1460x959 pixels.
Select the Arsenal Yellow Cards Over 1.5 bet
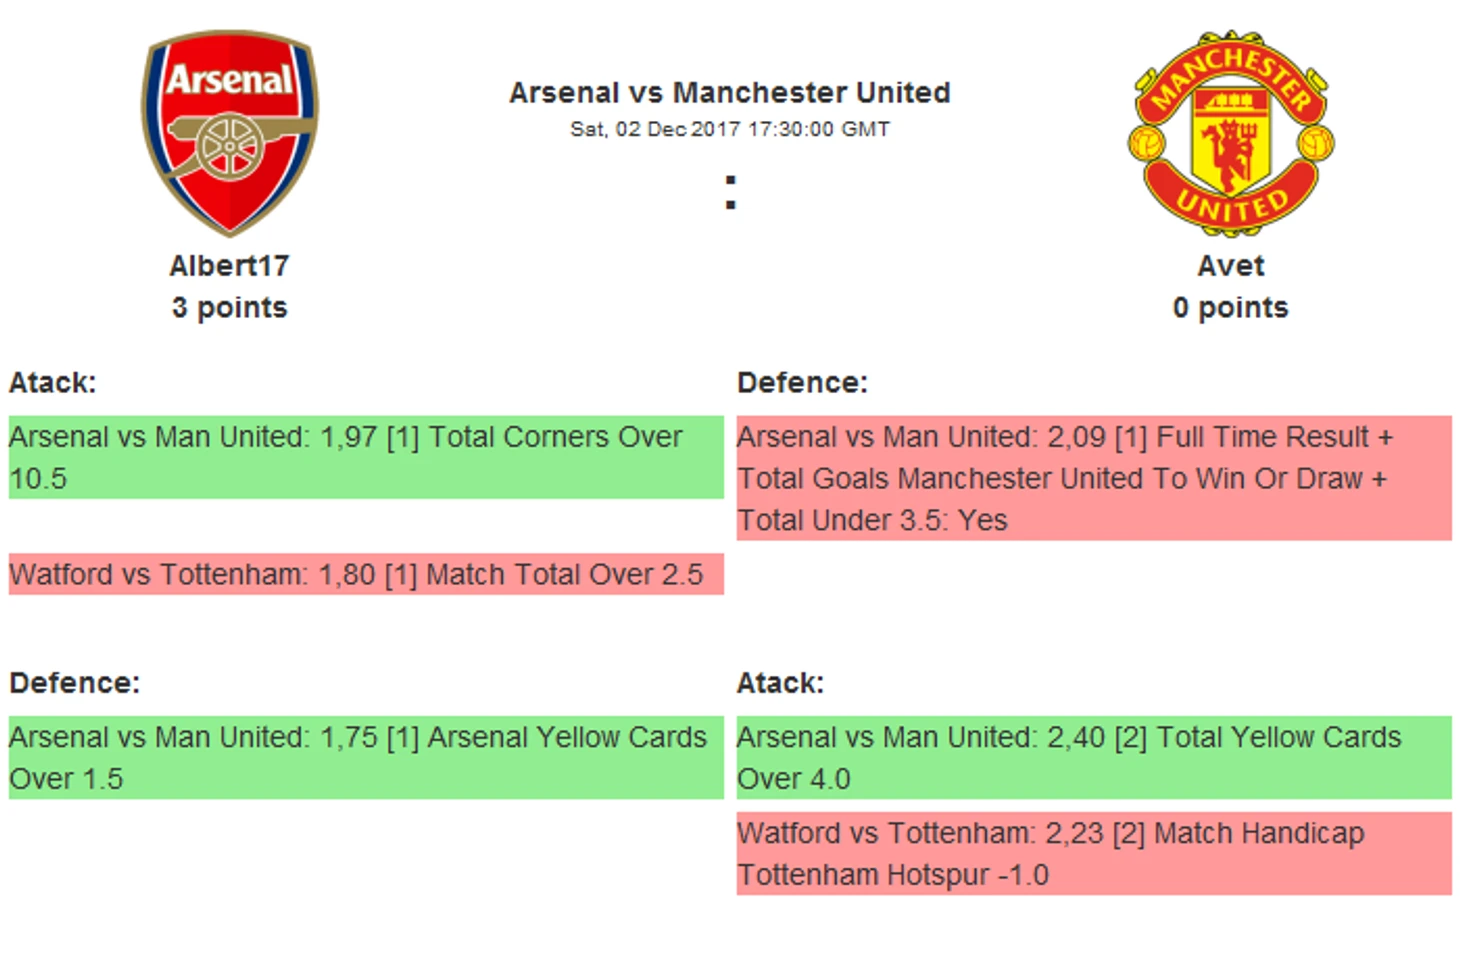(366, 757)
